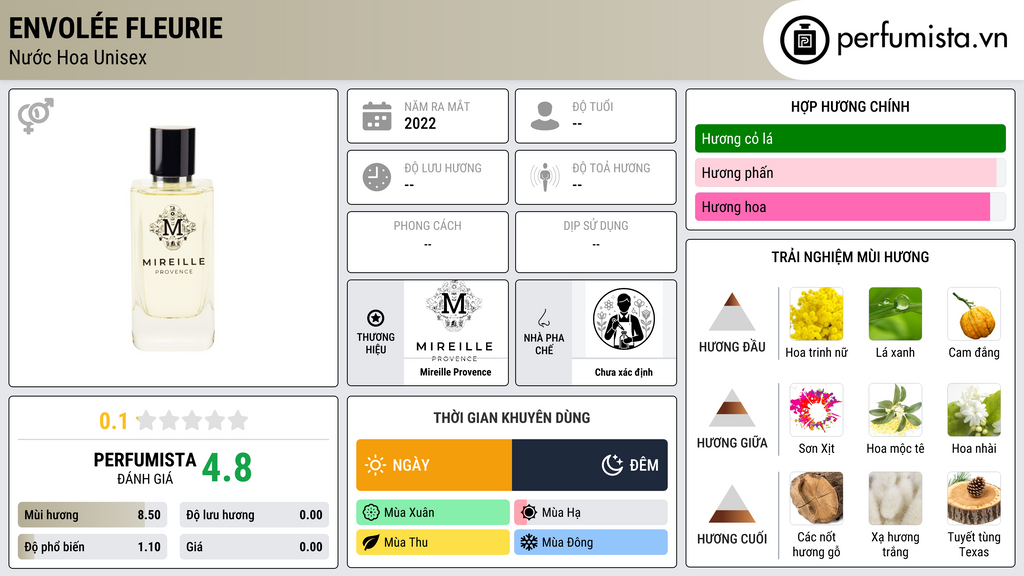Screen dimensions: 1024x576
Task: Choose the Mùa Xuân season chip
Action: coord(433,513)
